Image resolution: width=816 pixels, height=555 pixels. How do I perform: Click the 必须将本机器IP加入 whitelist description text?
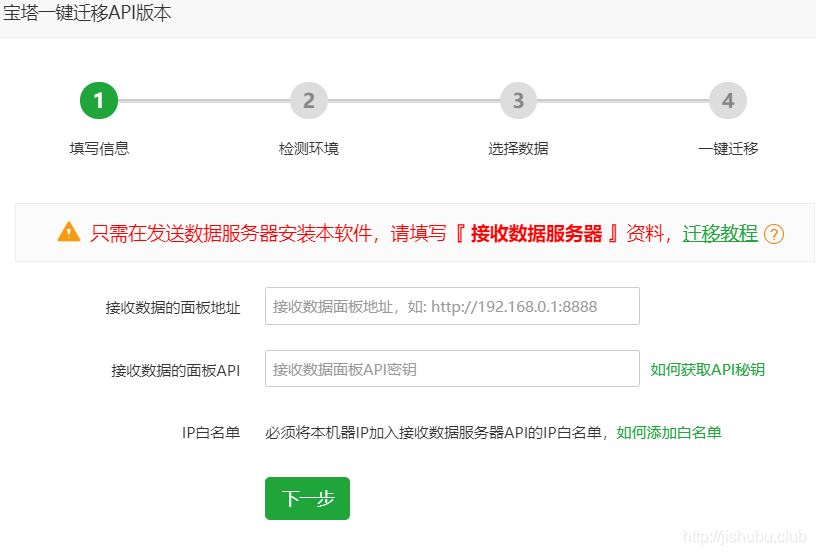click(x=435, y=433)
